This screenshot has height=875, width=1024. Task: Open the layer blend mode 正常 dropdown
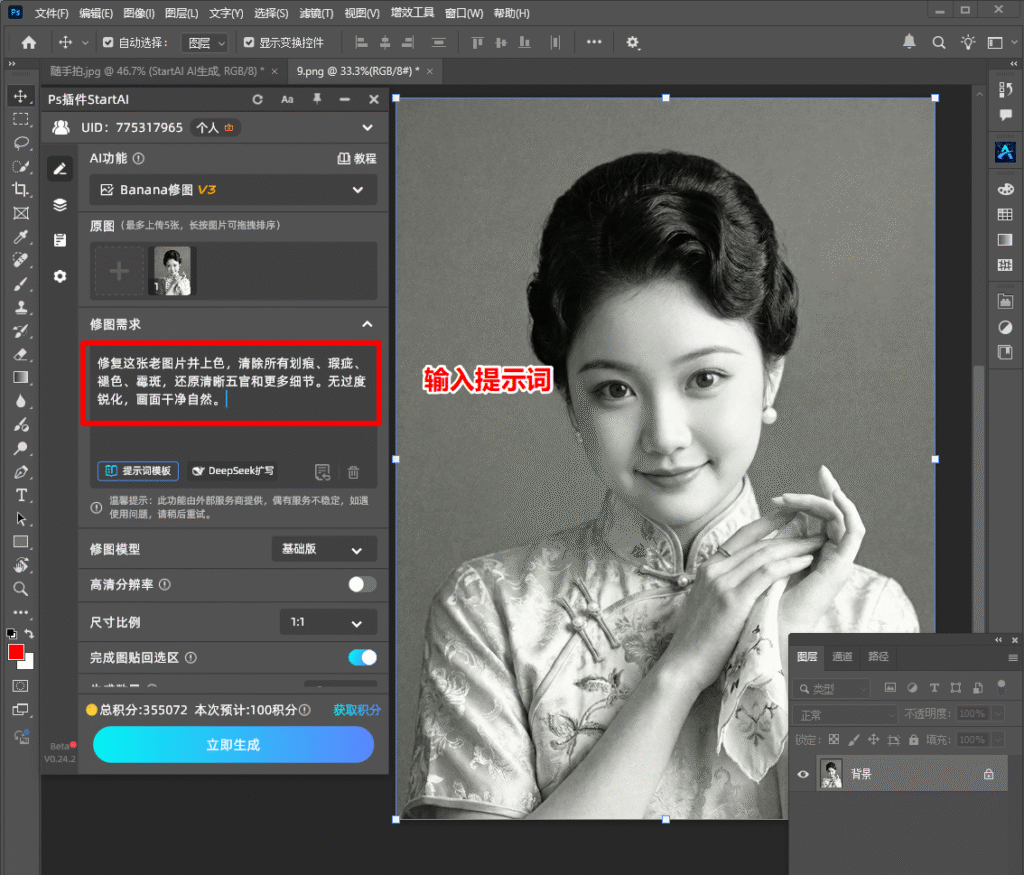tap(846, 715)
